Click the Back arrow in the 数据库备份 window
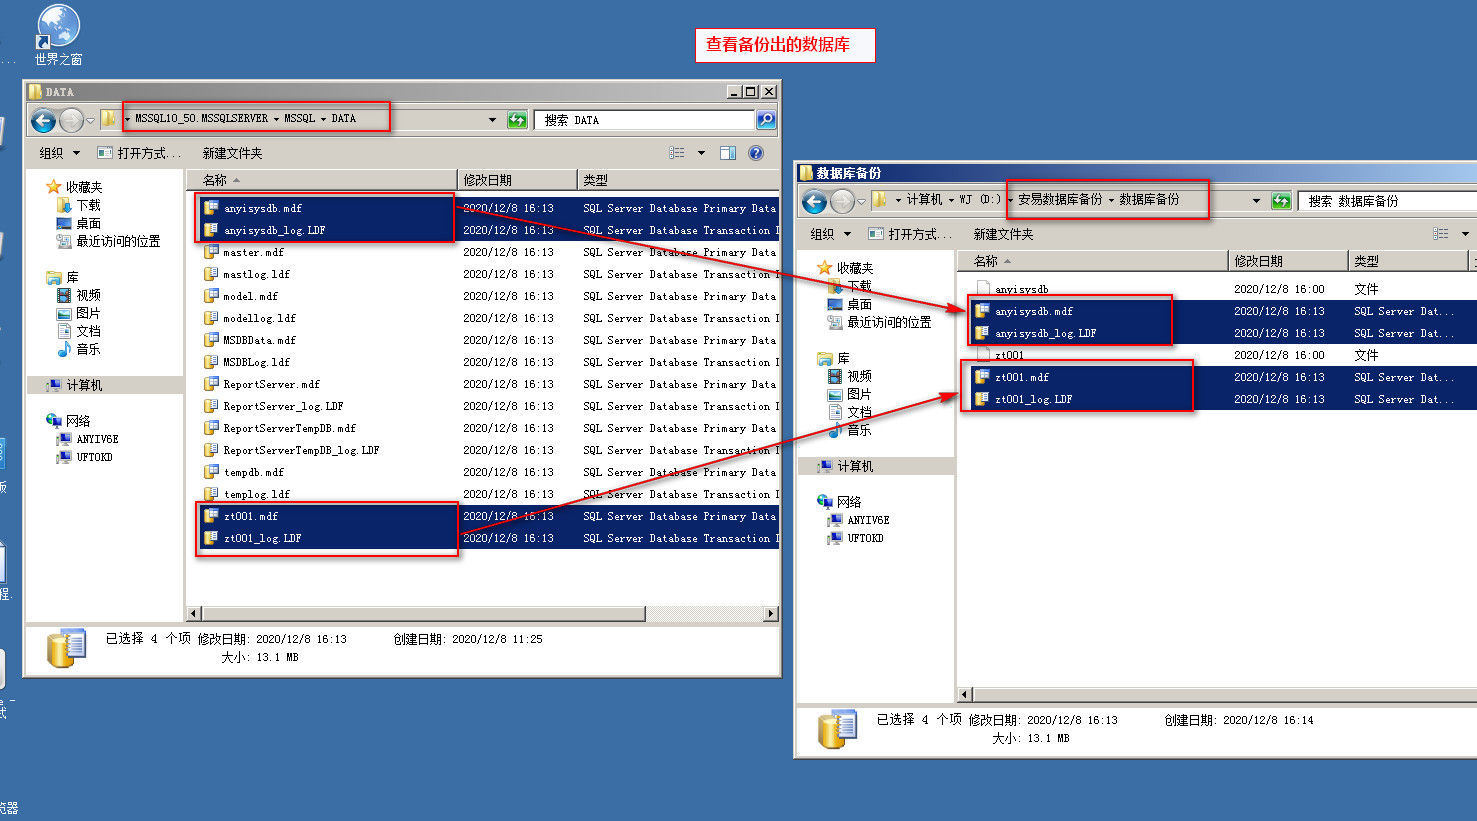The image size is (1477, 821). 815,202
